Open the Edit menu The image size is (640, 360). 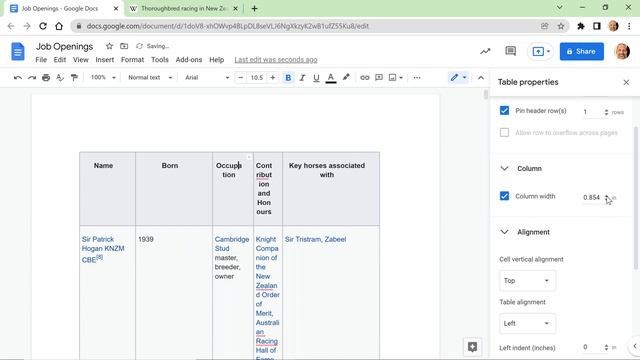60,60
